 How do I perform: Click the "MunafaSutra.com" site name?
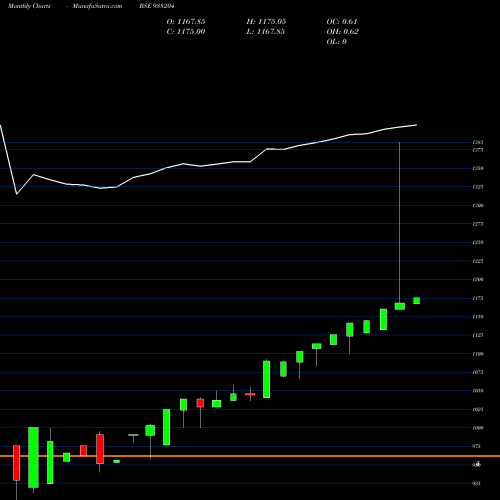(97, 6)
